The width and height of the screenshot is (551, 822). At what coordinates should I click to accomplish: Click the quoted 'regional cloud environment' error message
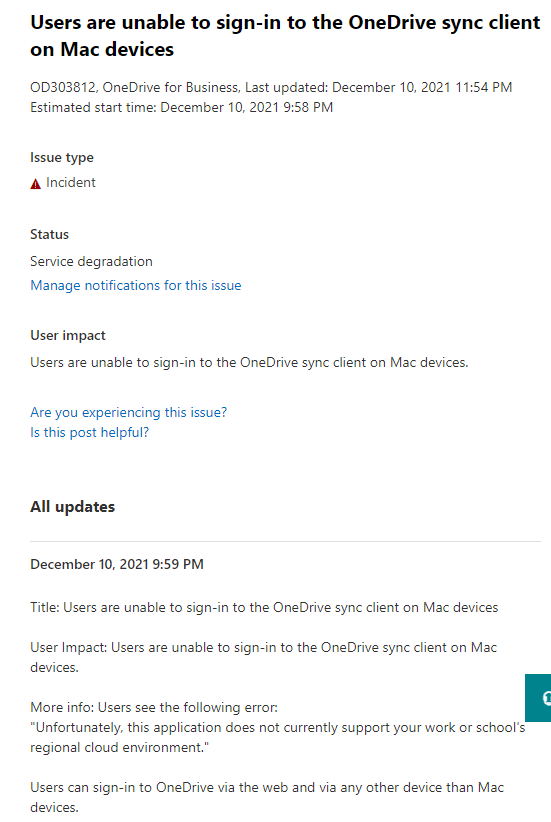[x=277, y=737]
